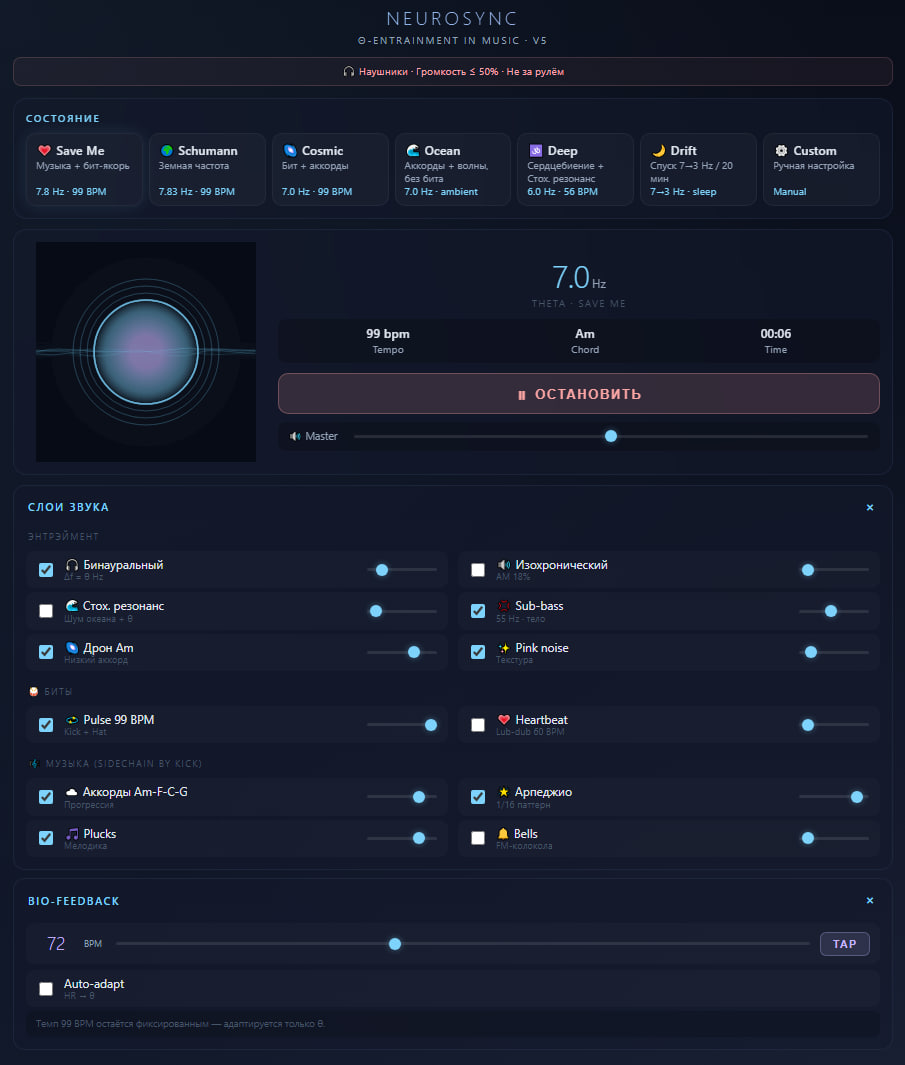This screenshot has height=1065, width=905.
Task: Click the Остановить button
Action: [579, 393]
